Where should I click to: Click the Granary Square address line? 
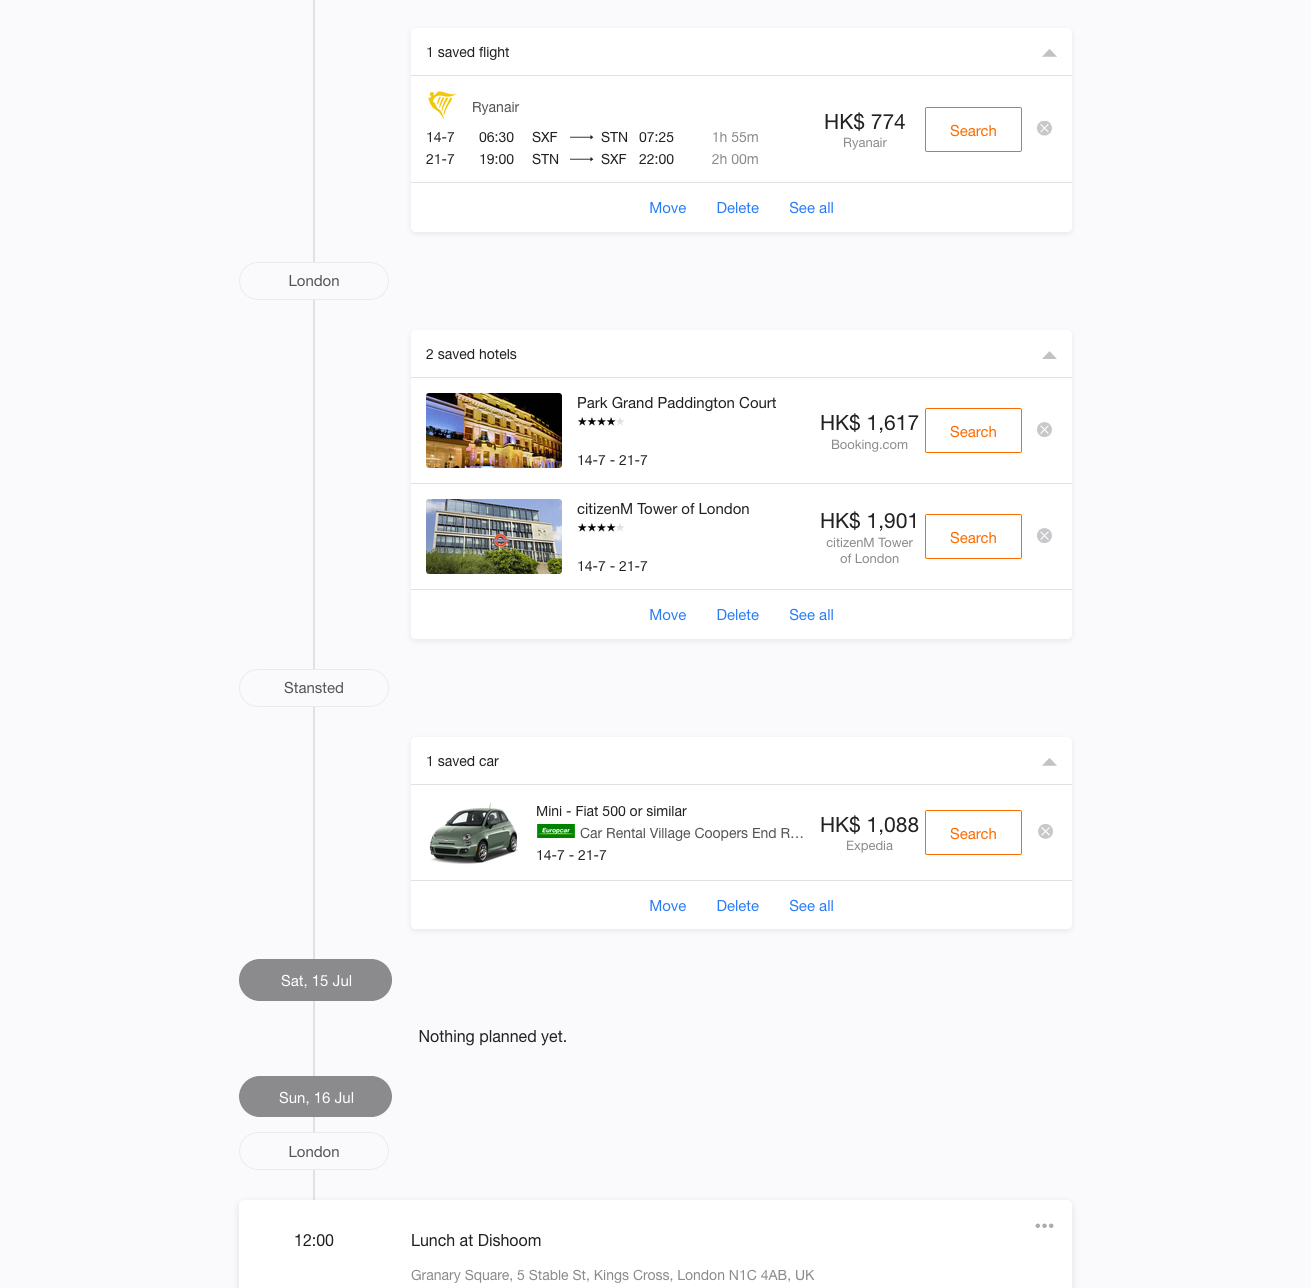(613, 1275)
